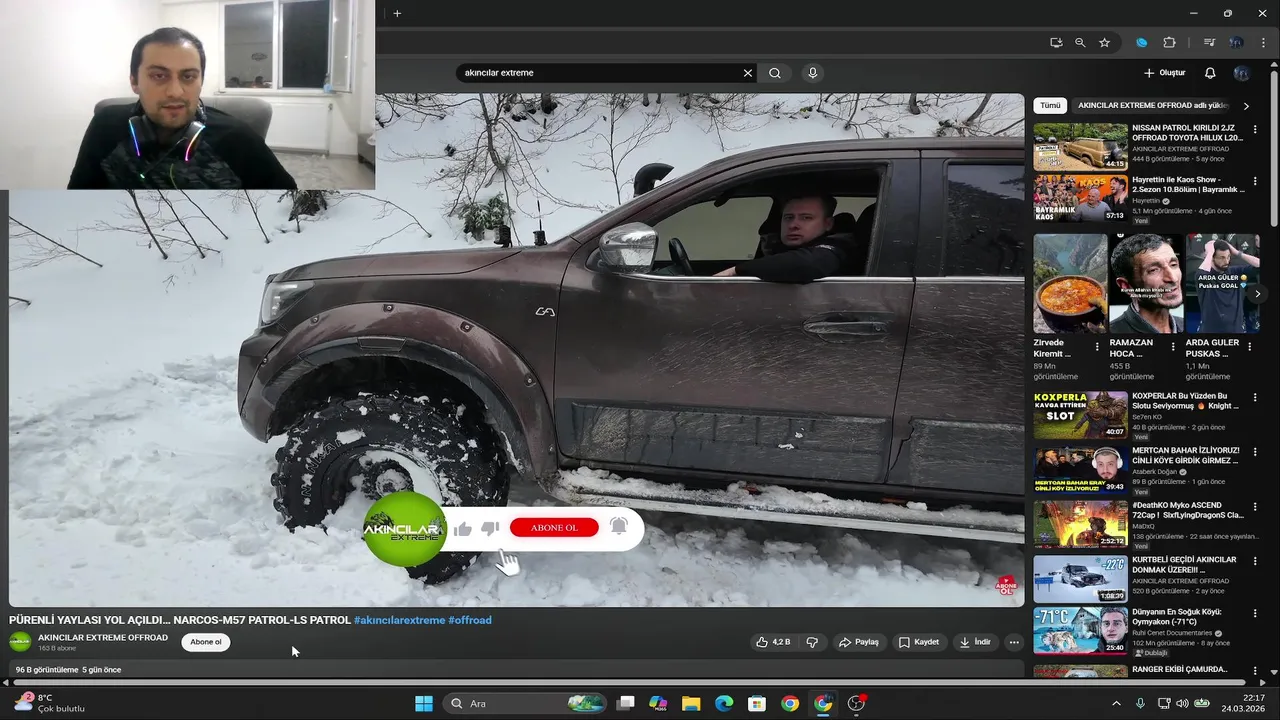Open the weather widget 8°C Çok bulutlu
The image size is (1280, 720).
click(50, 703)
